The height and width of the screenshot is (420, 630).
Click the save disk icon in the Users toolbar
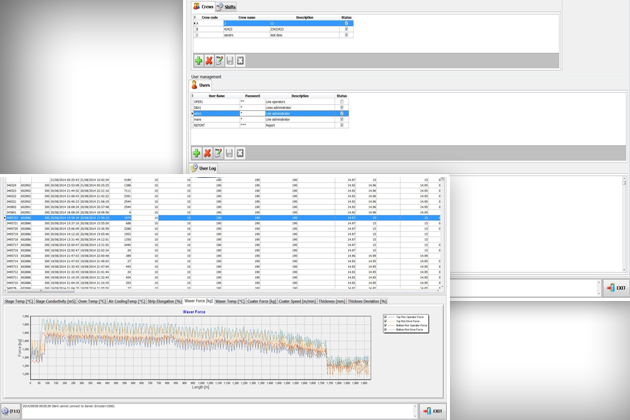[x=229, y=153]
